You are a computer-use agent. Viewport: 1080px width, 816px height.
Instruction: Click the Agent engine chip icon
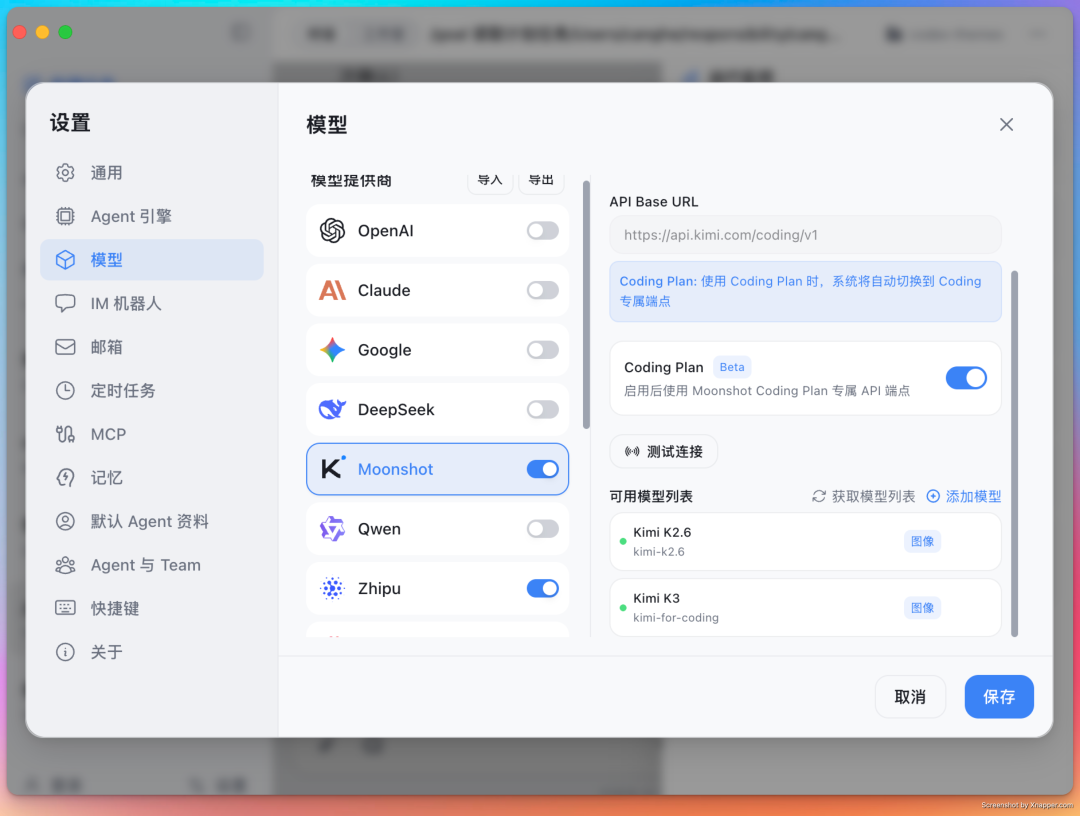(x=65, y=216)
